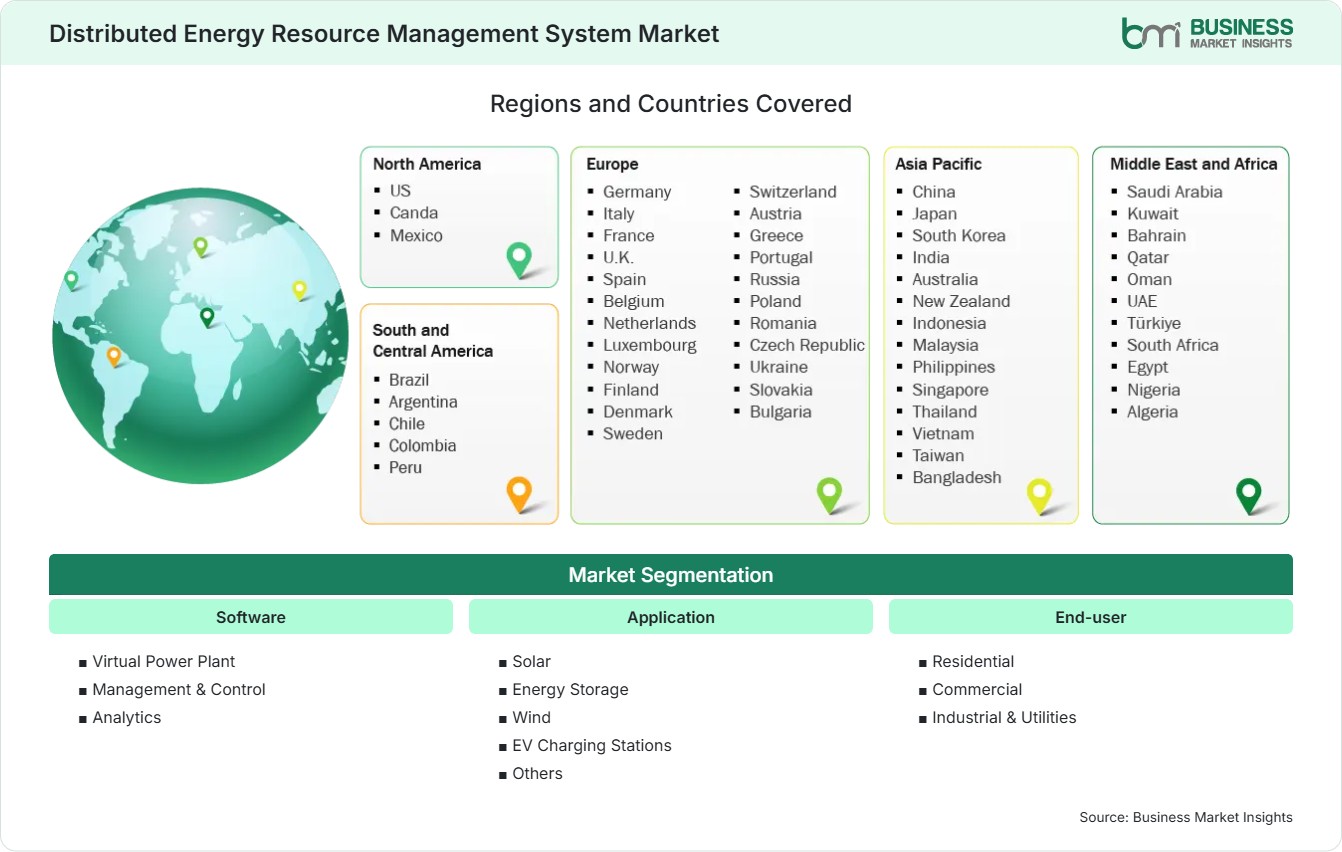Select 'Germany' in the Europe list
Screen dimensions: 1342x852
tap(637, 191)
